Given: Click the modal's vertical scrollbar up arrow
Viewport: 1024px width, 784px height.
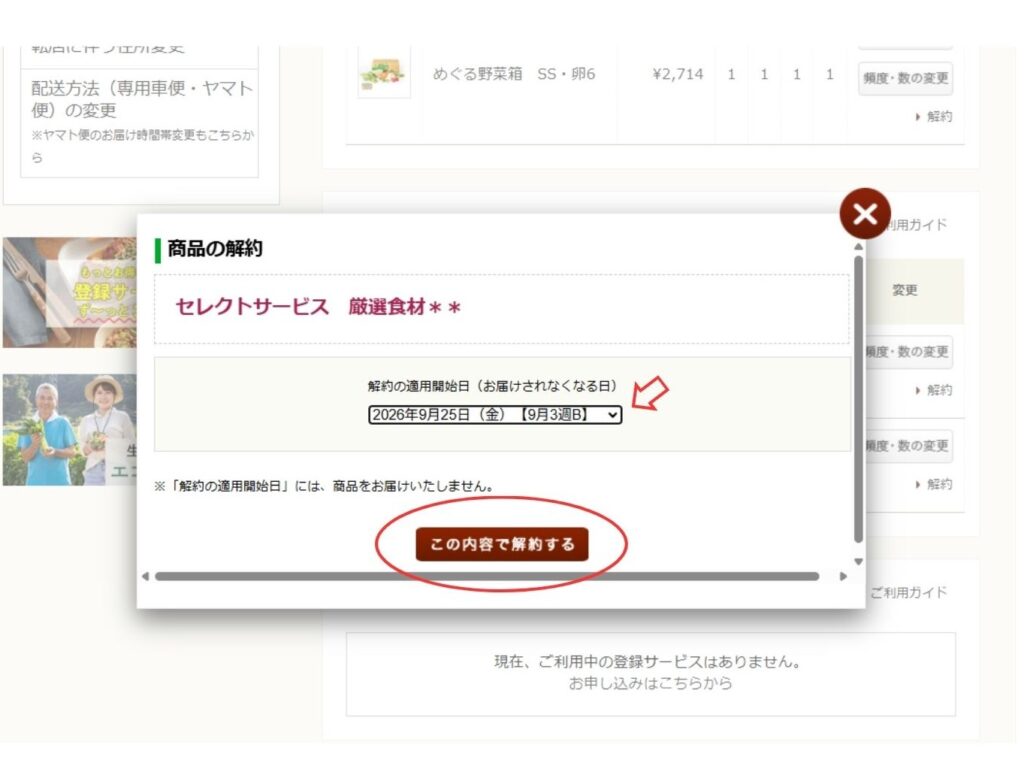Looking at the screenshot, I should click(x=858, y=247).
